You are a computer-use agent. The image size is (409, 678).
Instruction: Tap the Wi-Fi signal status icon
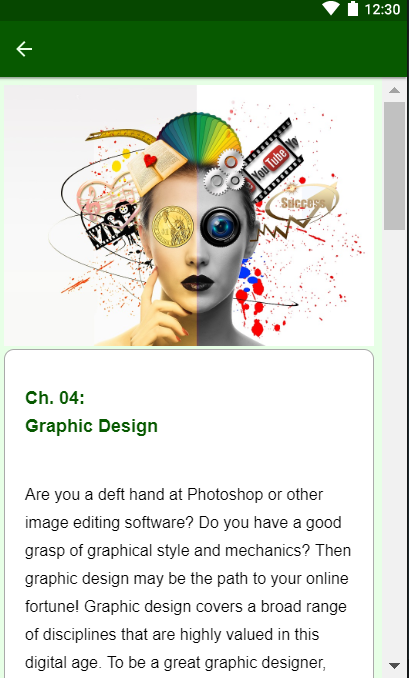331,9
